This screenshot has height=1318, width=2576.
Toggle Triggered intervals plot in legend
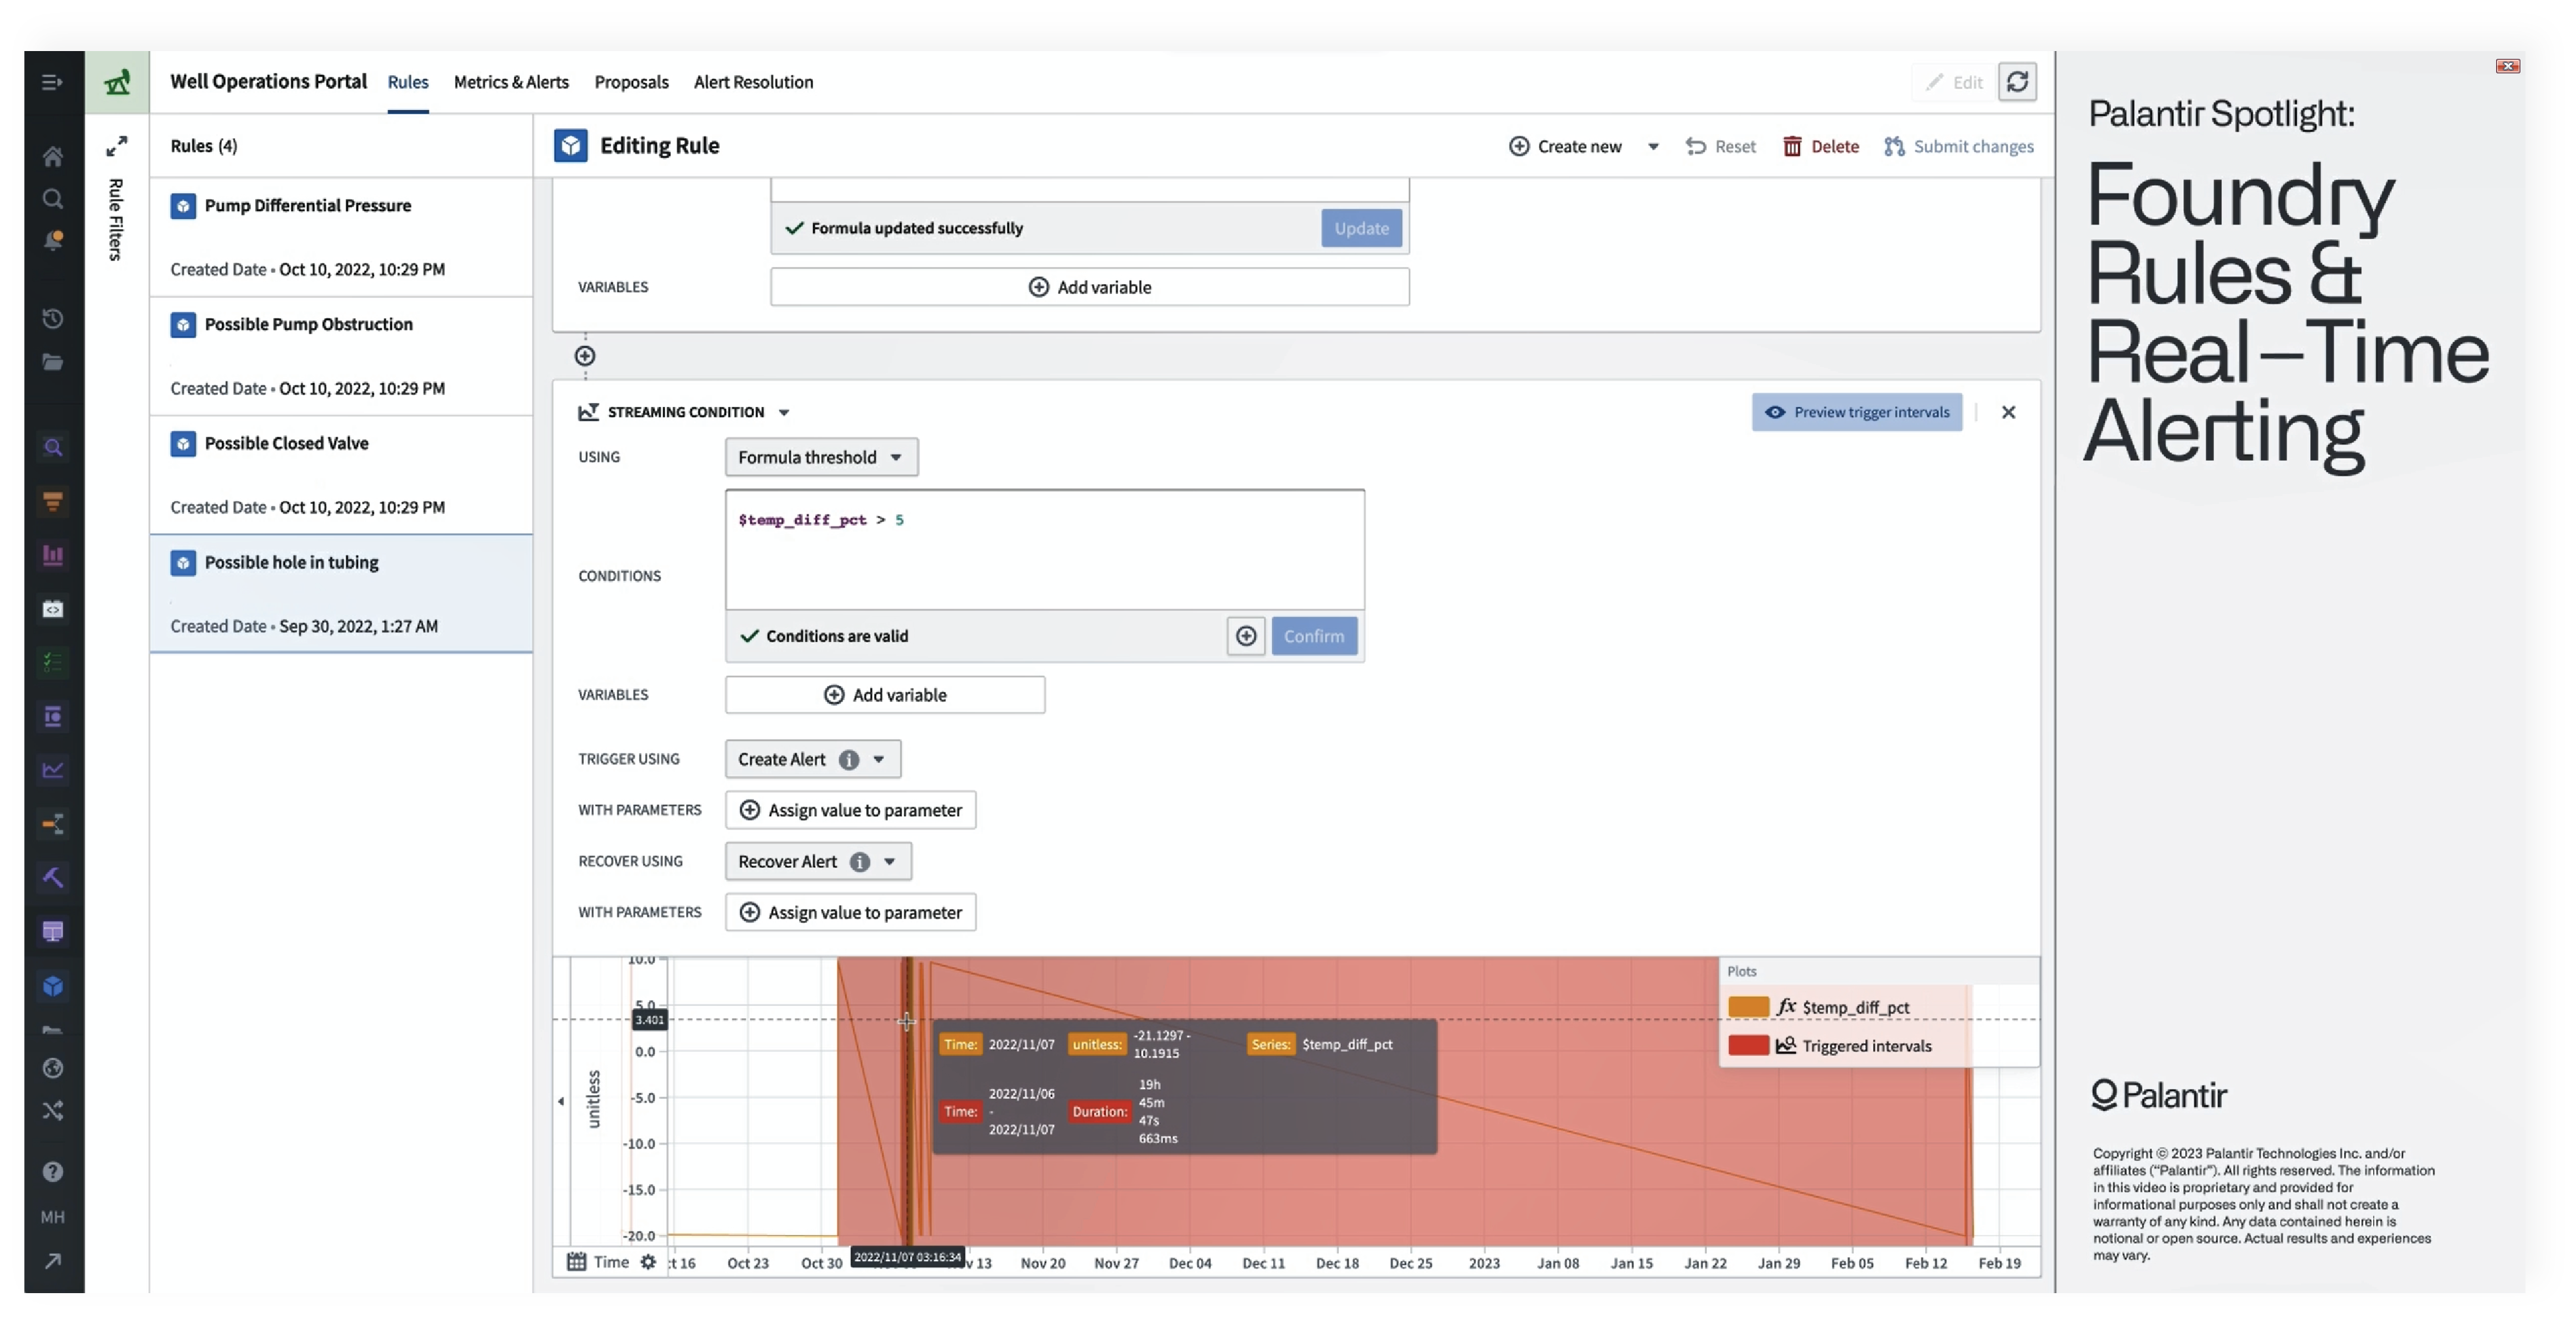[1866, 1045]
